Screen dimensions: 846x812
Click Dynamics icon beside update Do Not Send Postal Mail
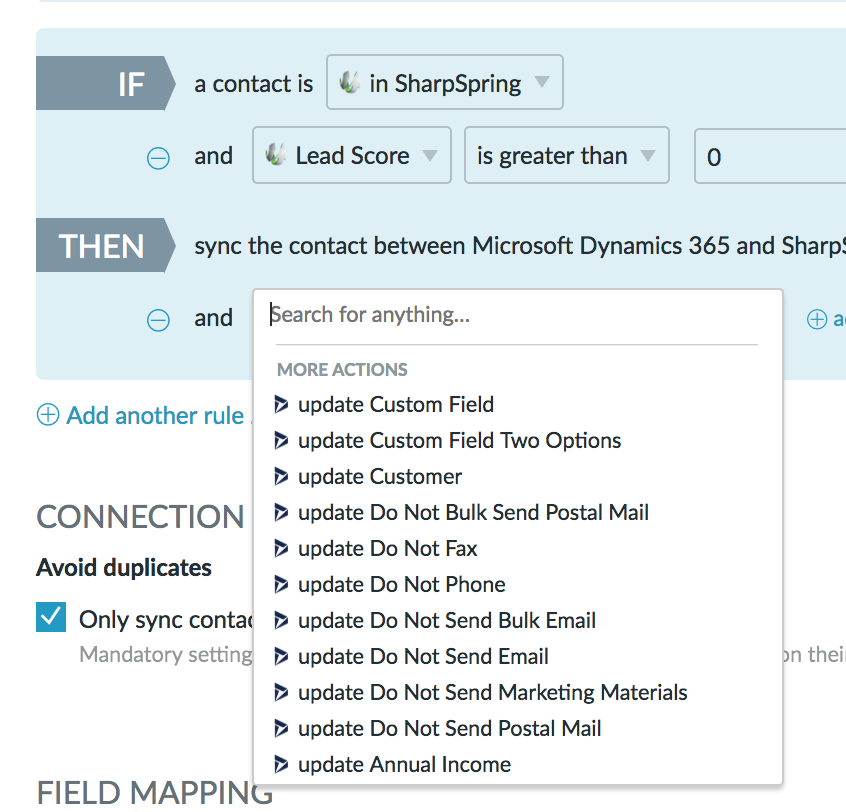click(x=281, y=728)
